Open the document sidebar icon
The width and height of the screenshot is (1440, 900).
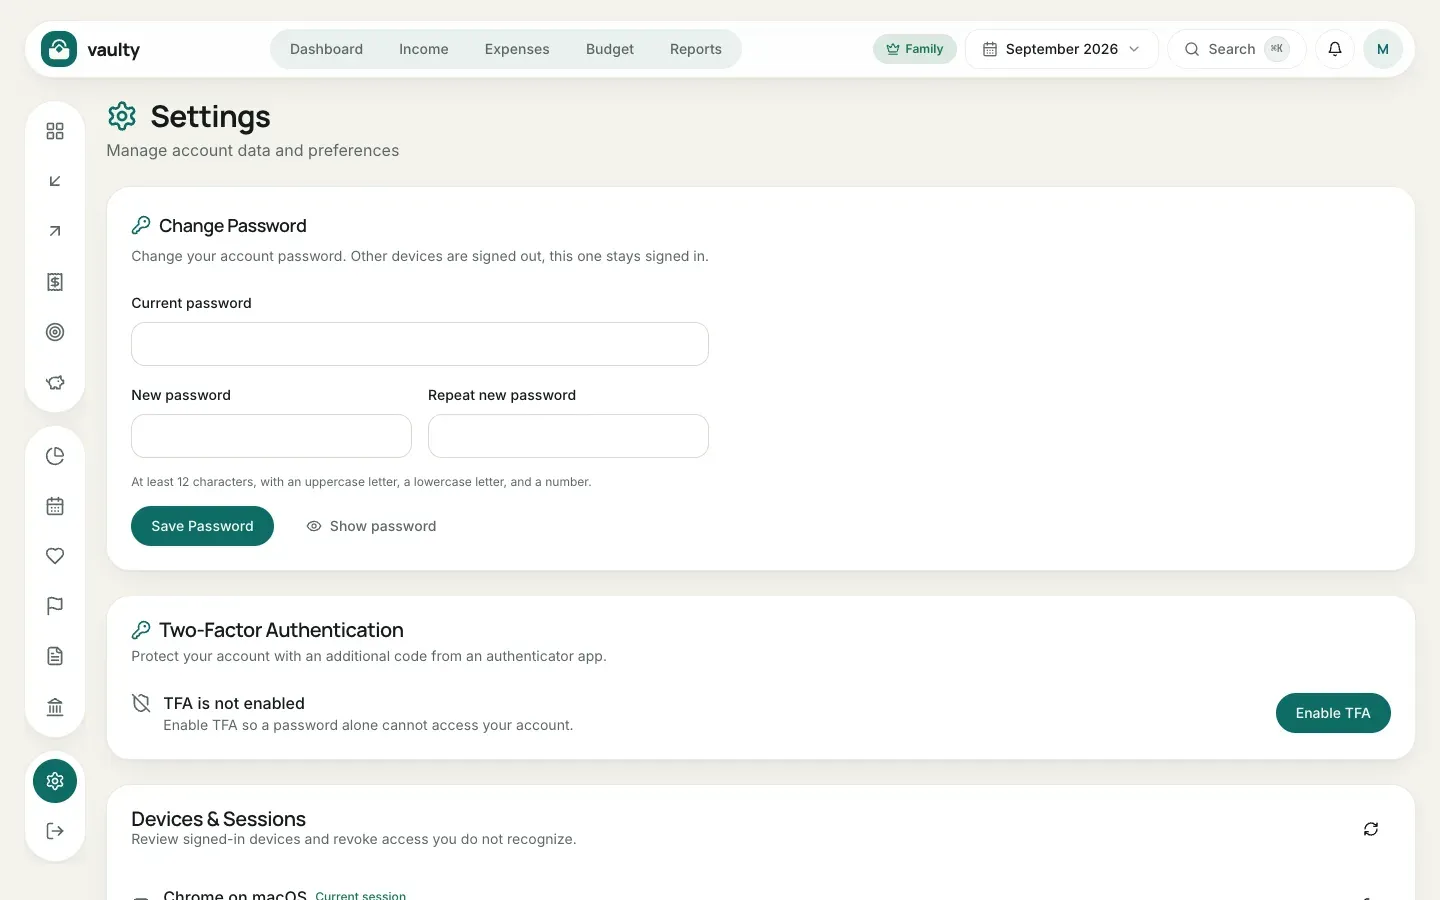coord(55,656)
